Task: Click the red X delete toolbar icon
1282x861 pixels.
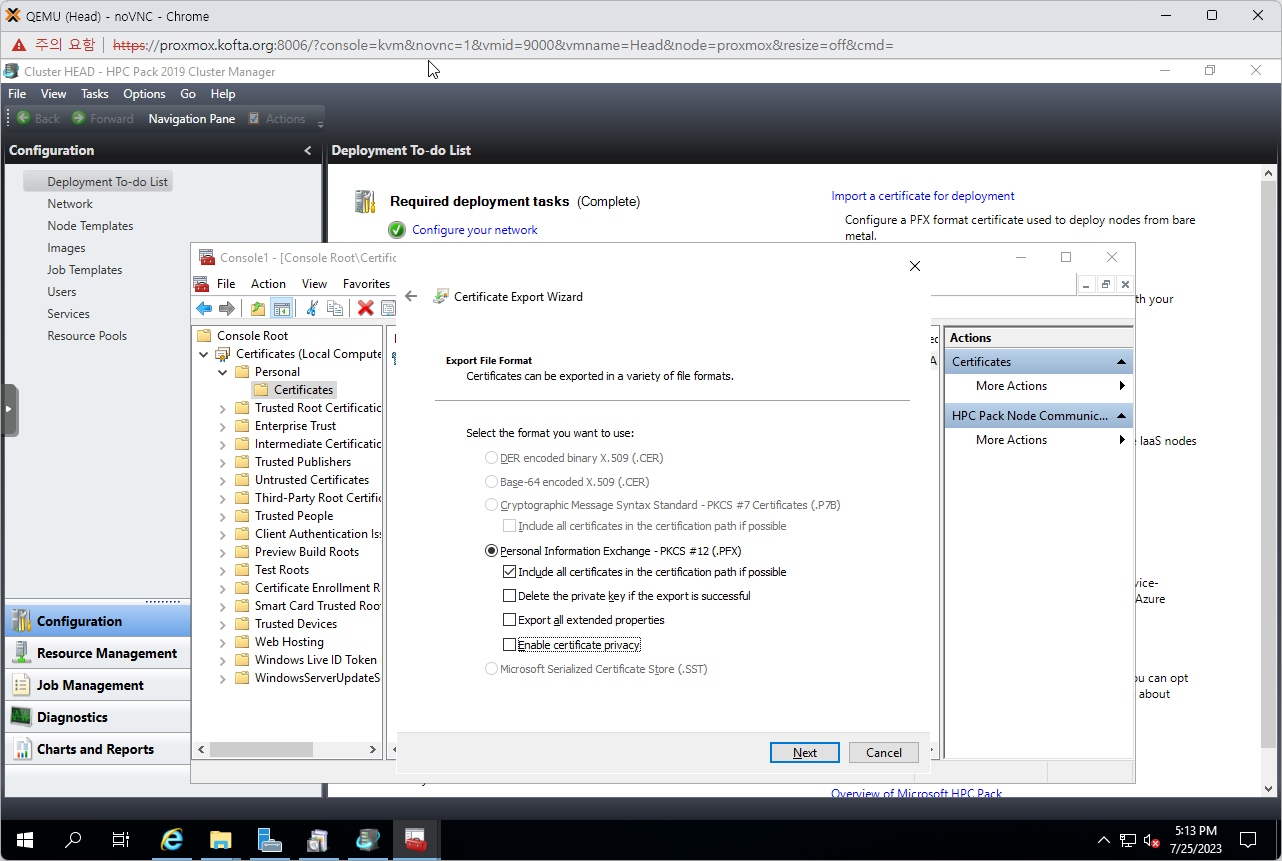Action: point(366,309)
